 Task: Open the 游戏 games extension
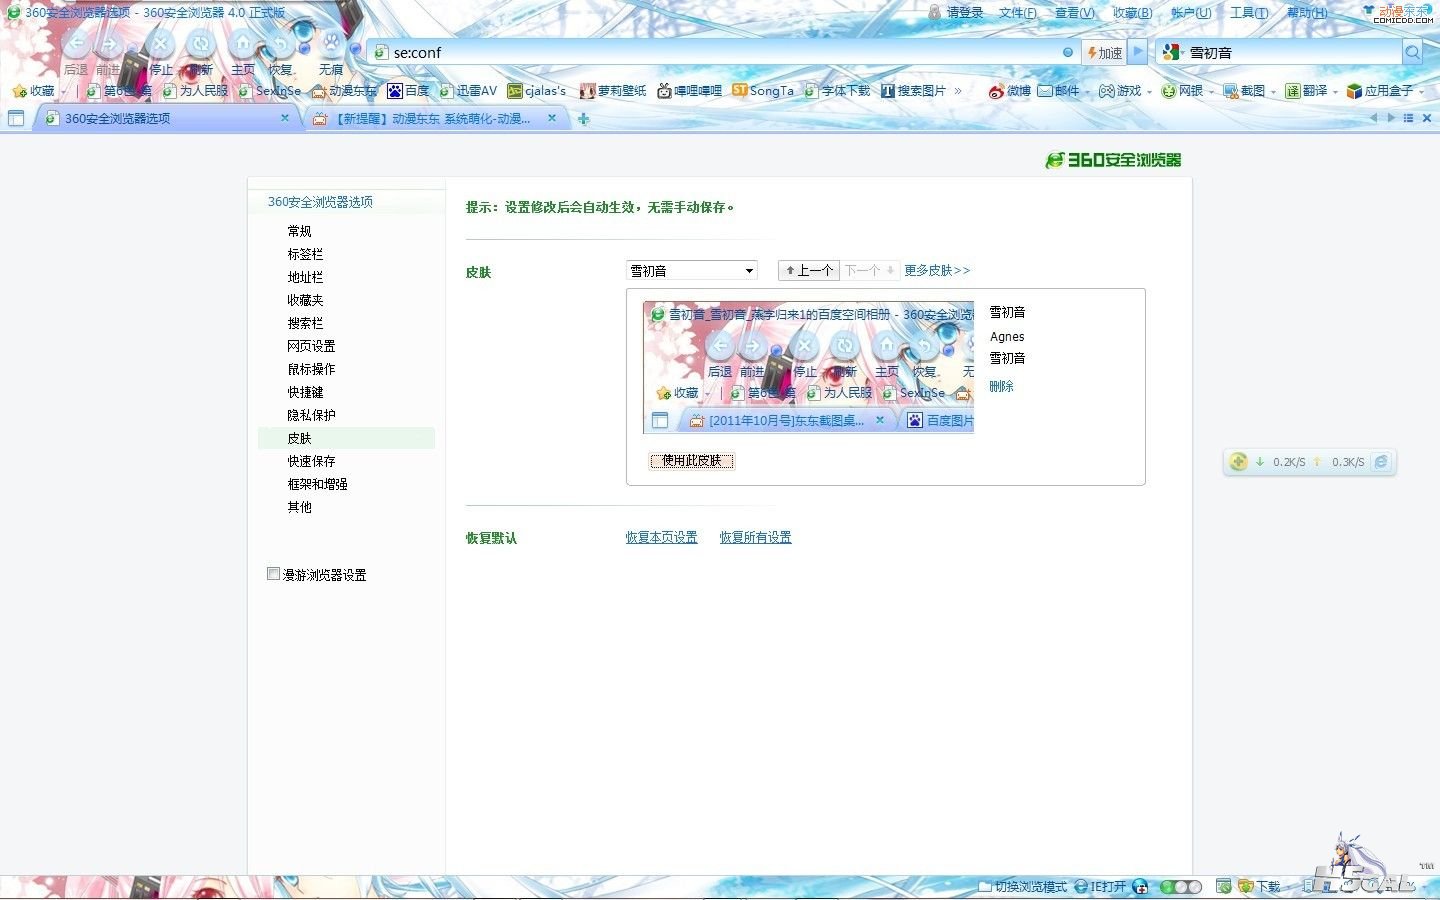pyautogui.click(x=1120, y=91)
